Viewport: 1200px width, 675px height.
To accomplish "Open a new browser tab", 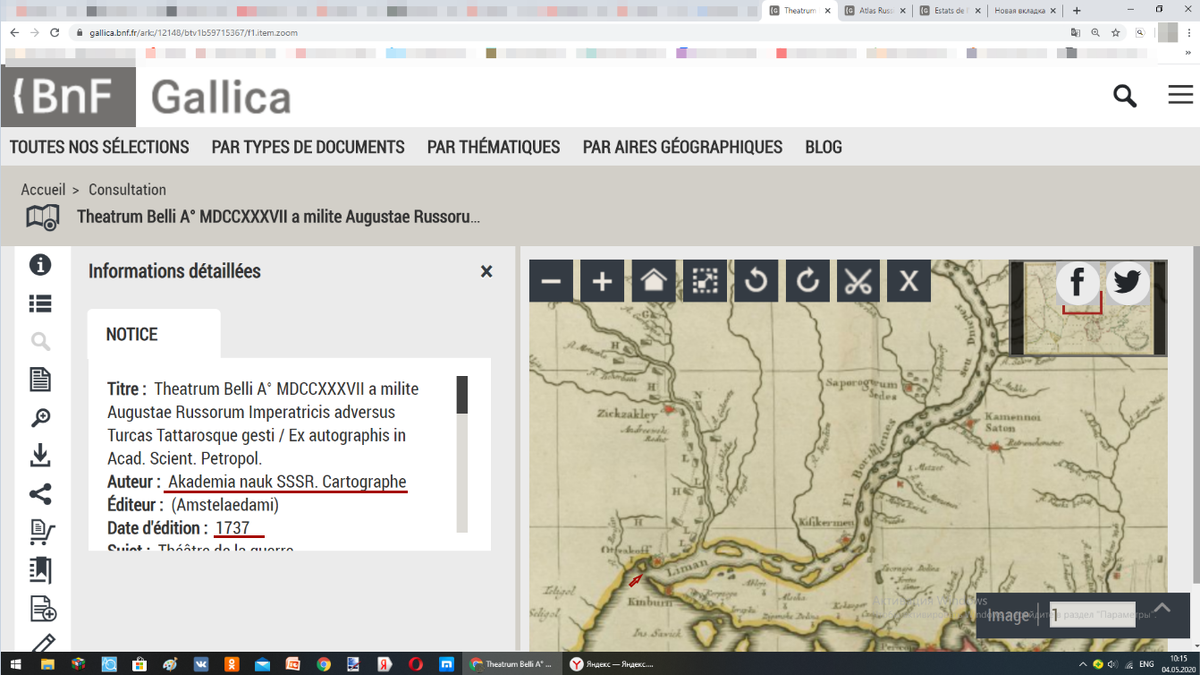I will tap(1077, 10).
